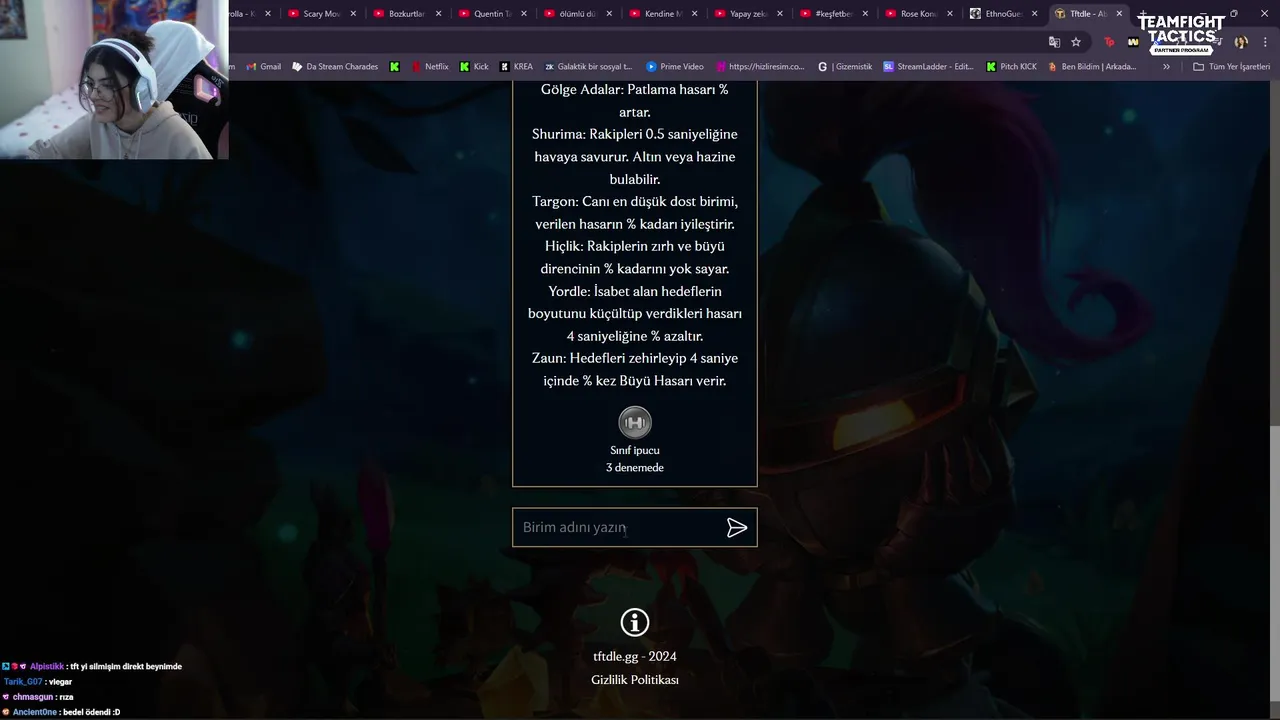The width and height of the screenshot is (1280, 720).
Task: Close the Scary Movie tab
Action: (x=353, y=14)
